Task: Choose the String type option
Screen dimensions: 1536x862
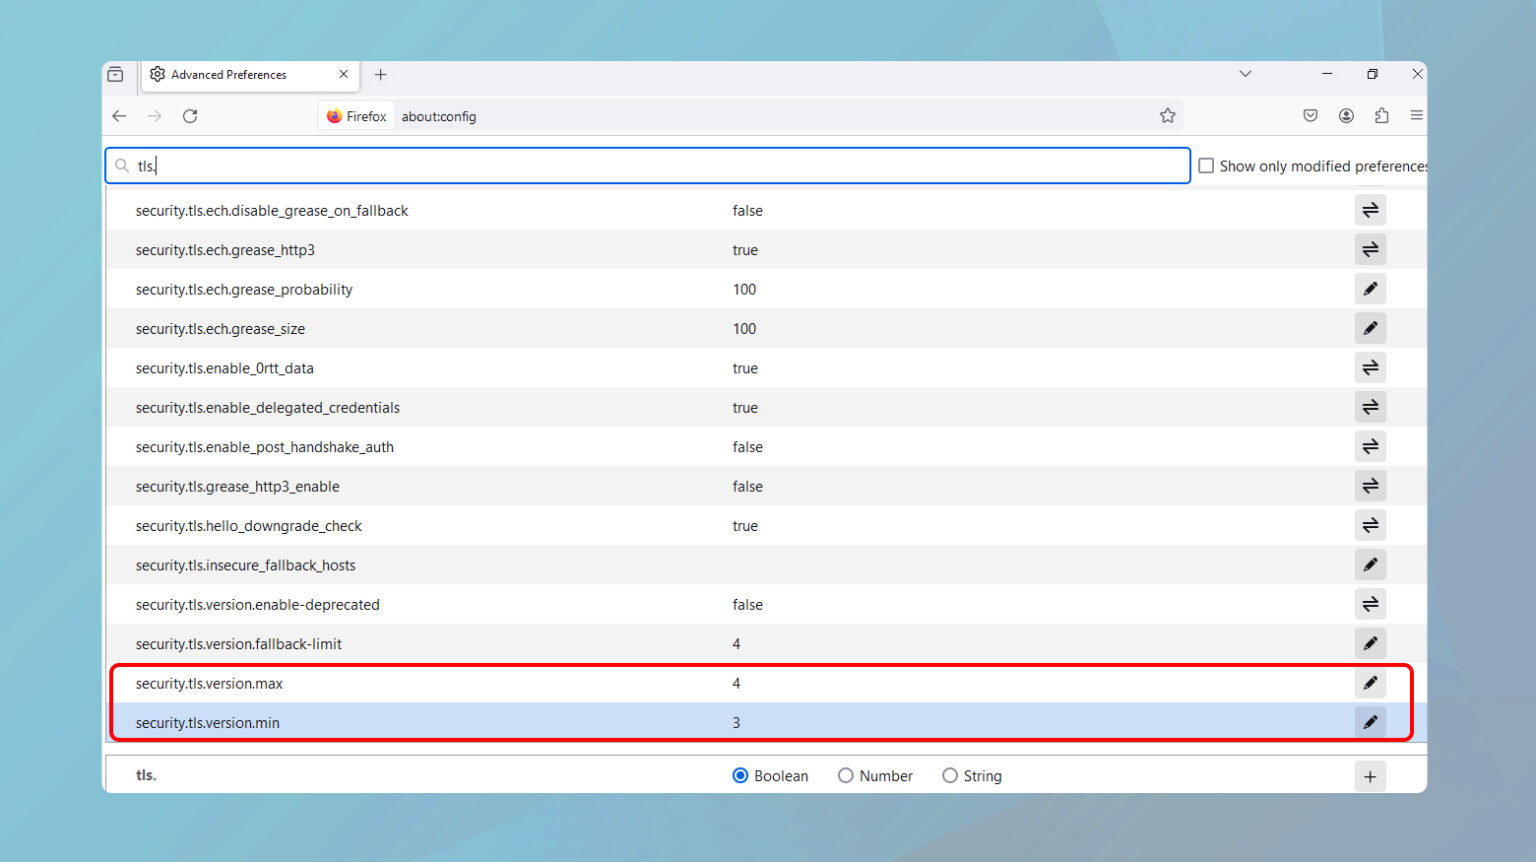Action: 950,776
